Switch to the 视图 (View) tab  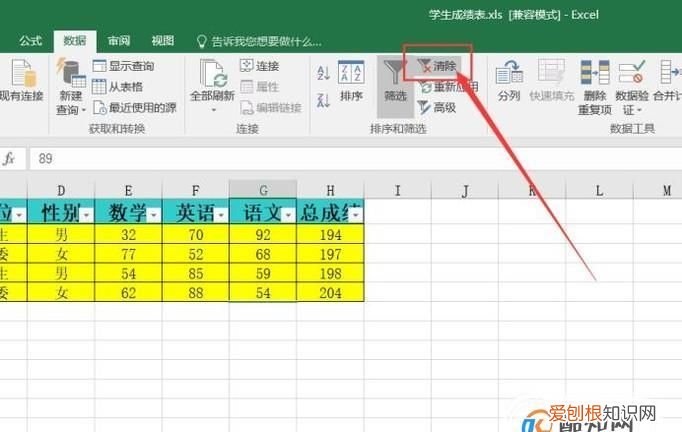click(x=163, y=41)
